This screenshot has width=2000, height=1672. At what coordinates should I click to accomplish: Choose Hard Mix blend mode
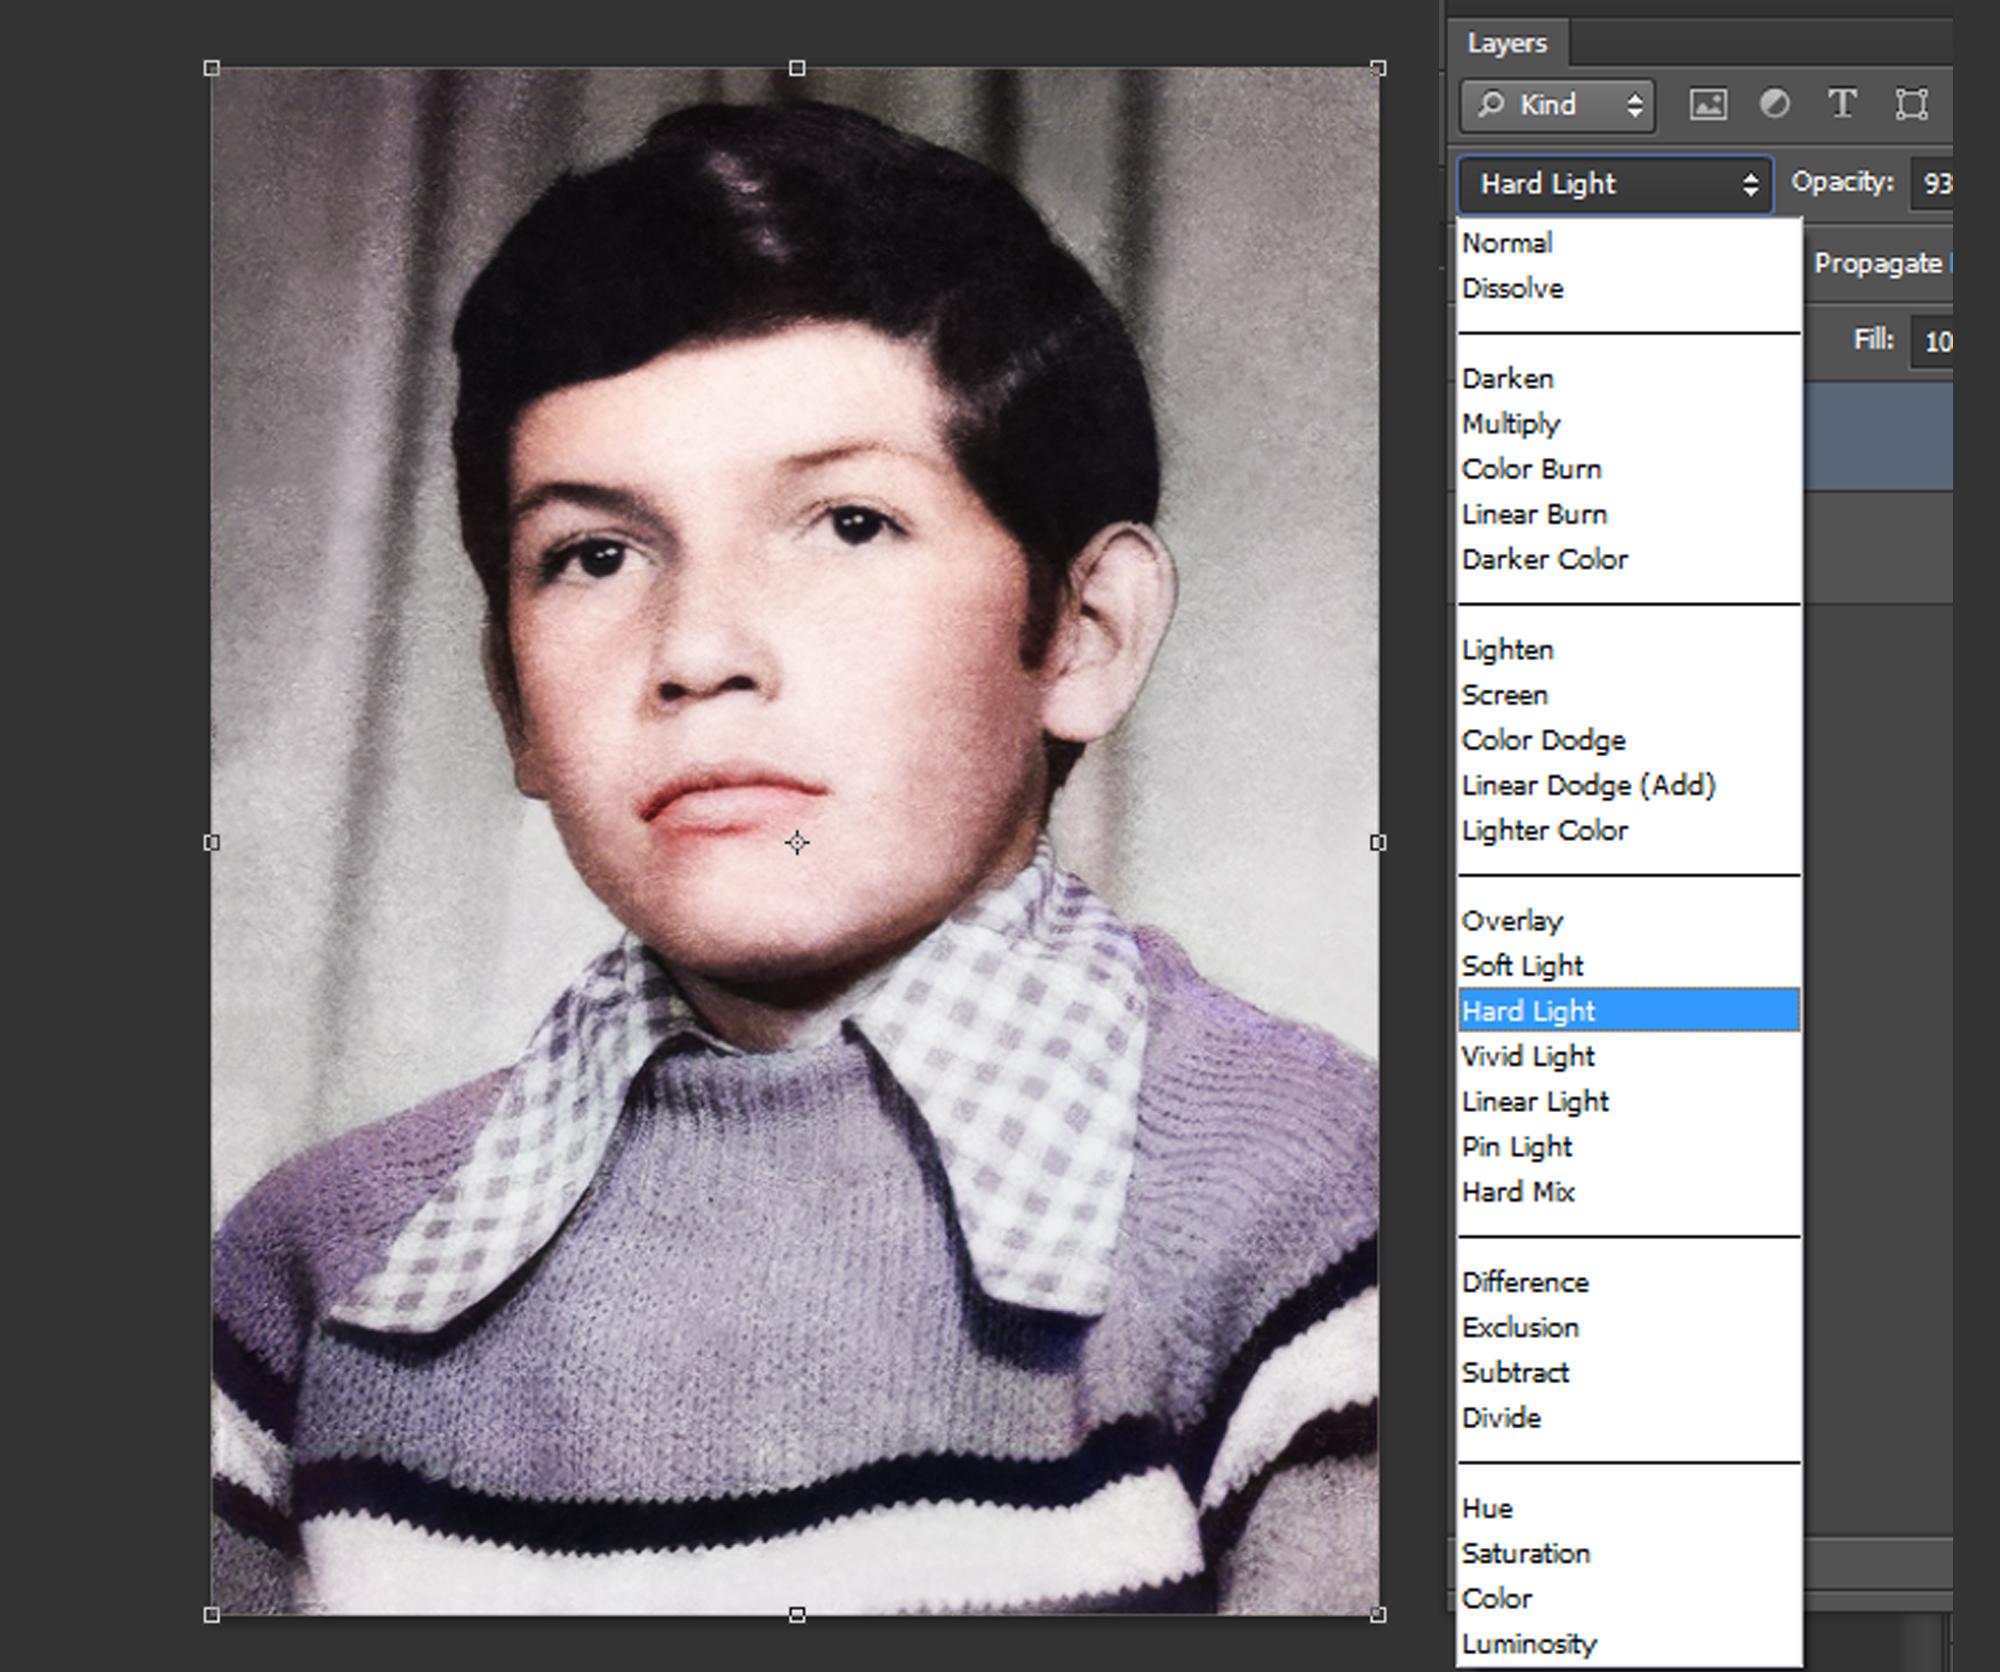(x=1629, y=1192)
